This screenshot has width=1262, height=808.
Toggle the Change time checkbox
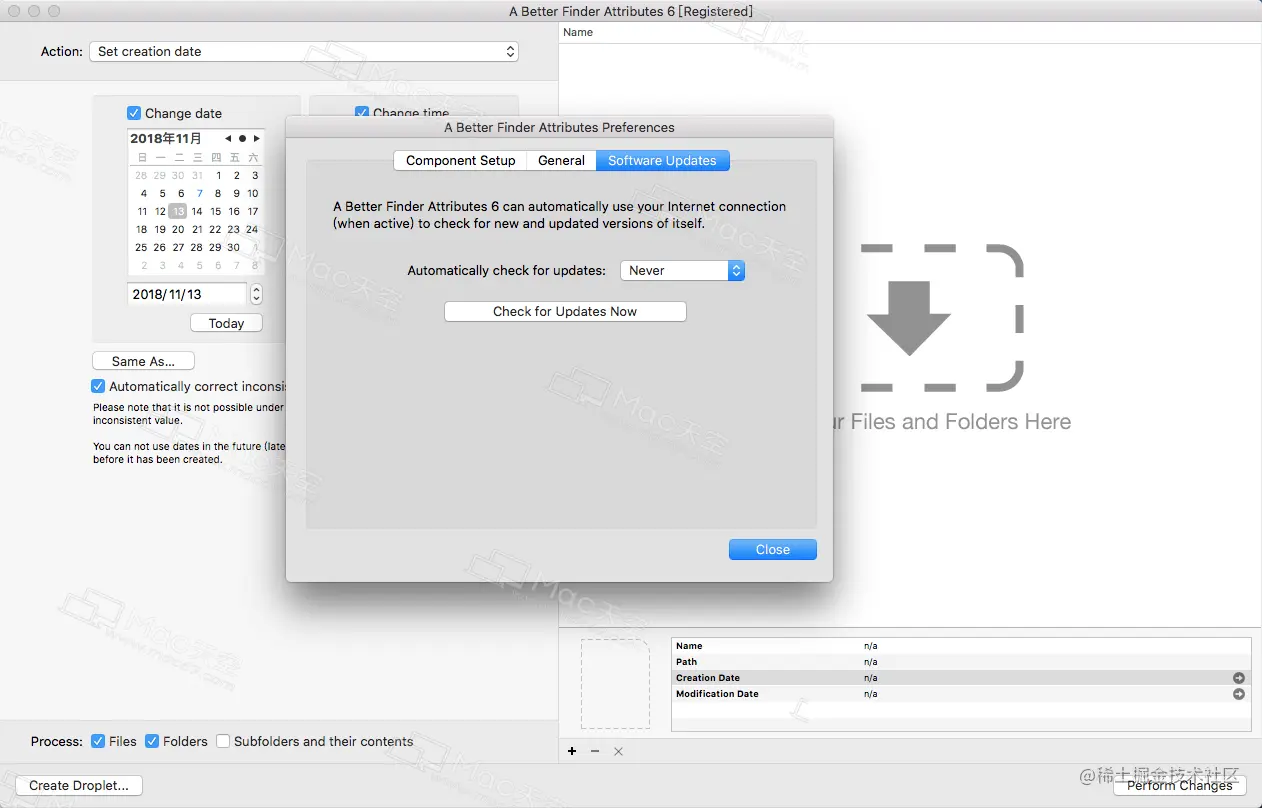[x=362, y=113]
